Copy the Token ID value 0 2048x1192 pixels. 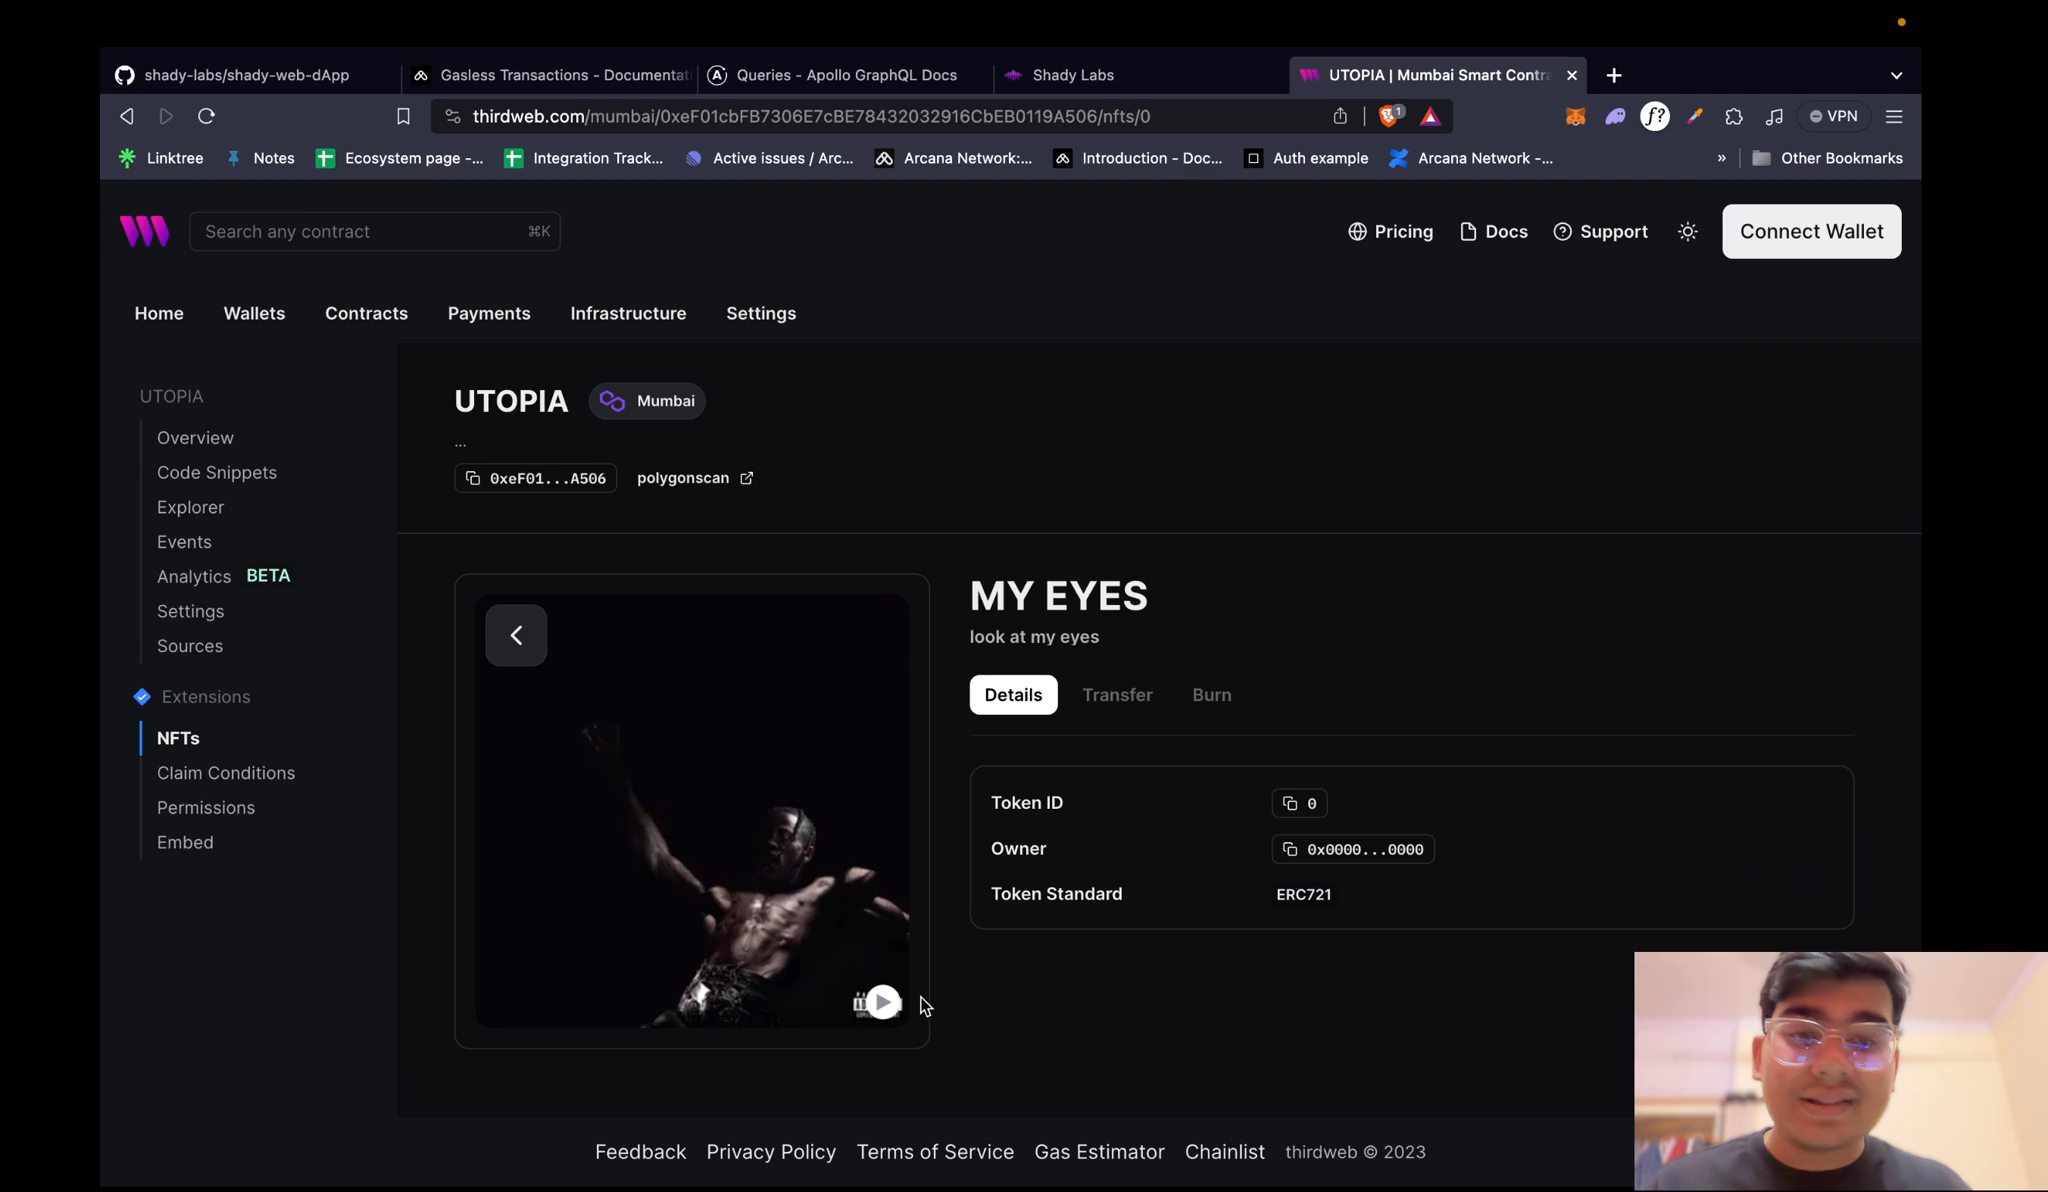tap(1300, 803)
